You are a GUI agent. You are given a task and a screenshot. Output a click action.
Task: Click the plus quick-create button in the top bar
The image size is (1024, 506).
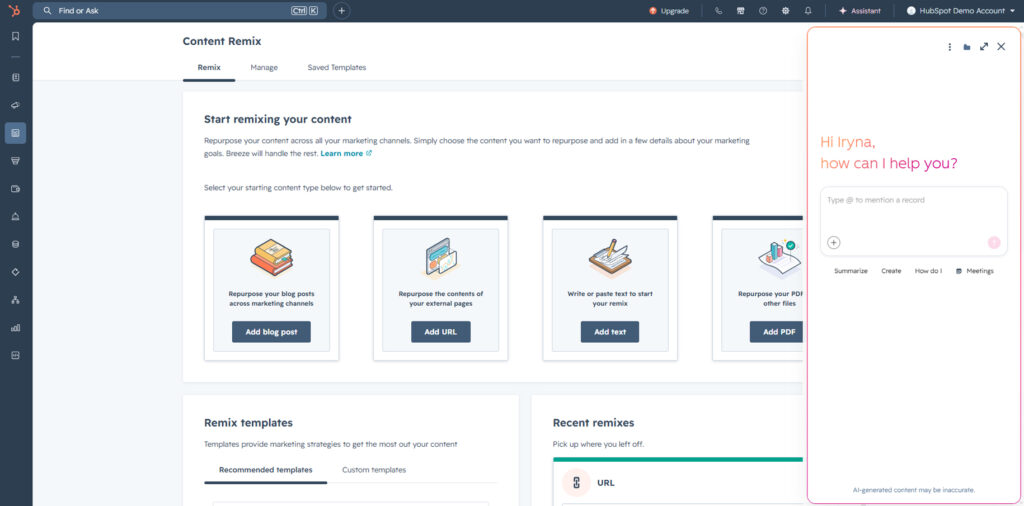click(342, 10)
